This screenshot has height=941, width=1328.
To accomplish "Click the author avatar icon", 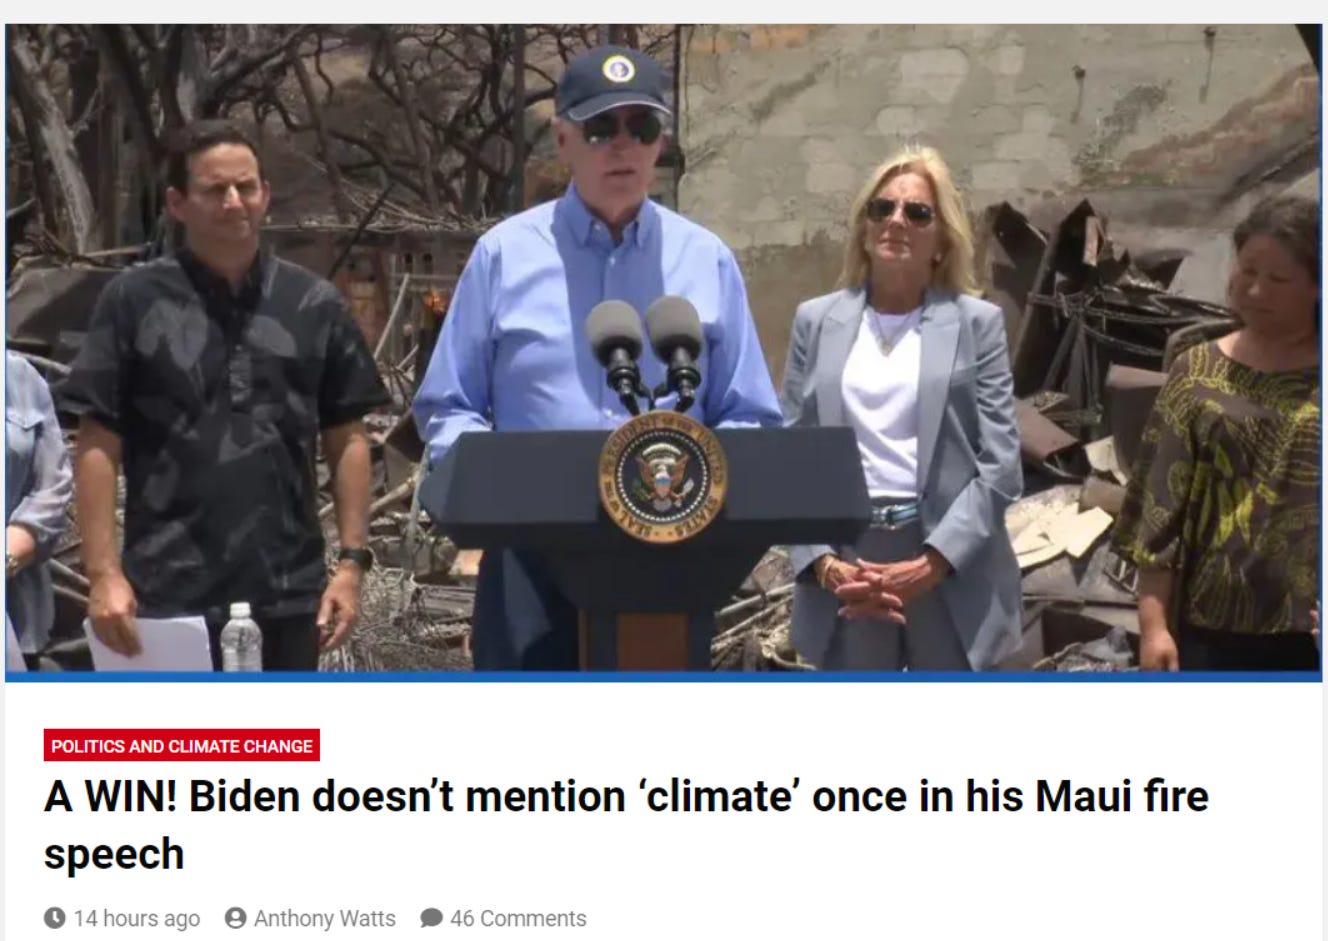I will 236,917.
